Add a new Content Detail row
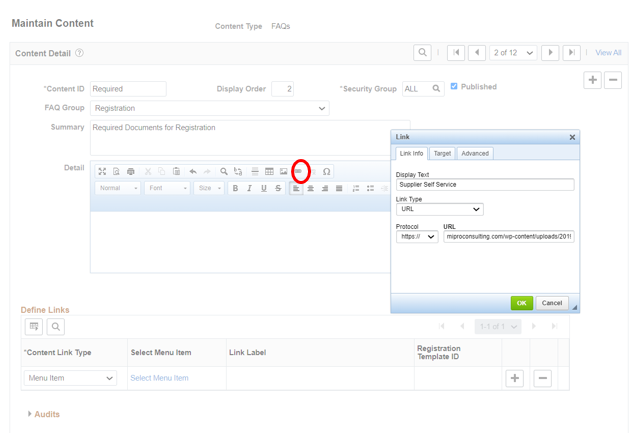 coord(592,80)
